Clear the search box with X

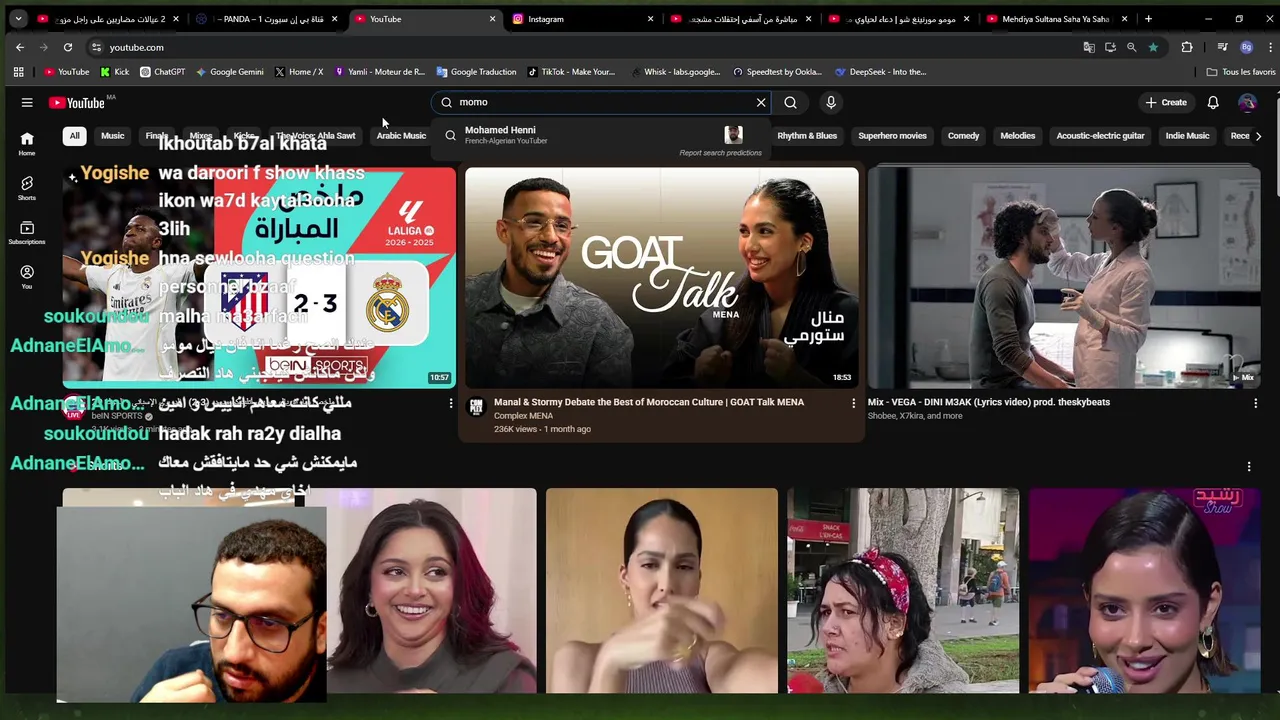coord(761,102)
